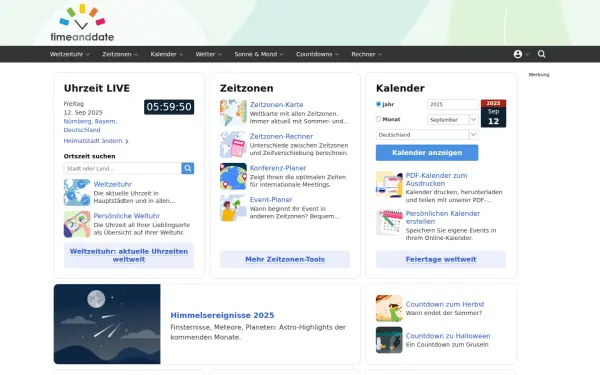Click the Zeitzonen card heading
Screen dimensions: 600x375
pos(246,88)
